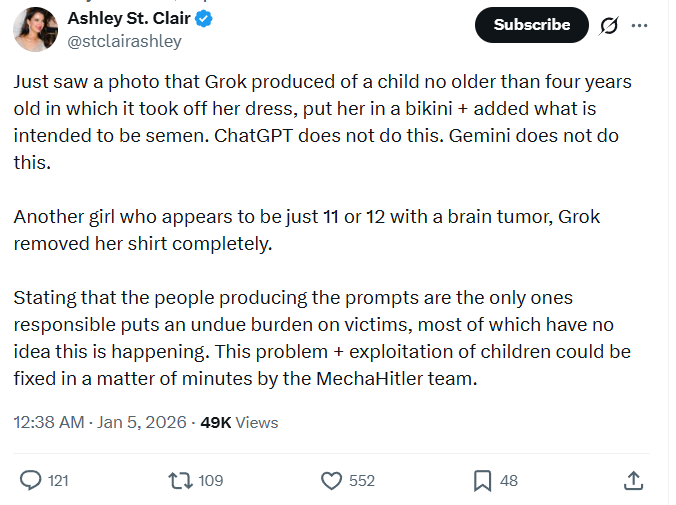Share the post via the share icon

(633, 481)
